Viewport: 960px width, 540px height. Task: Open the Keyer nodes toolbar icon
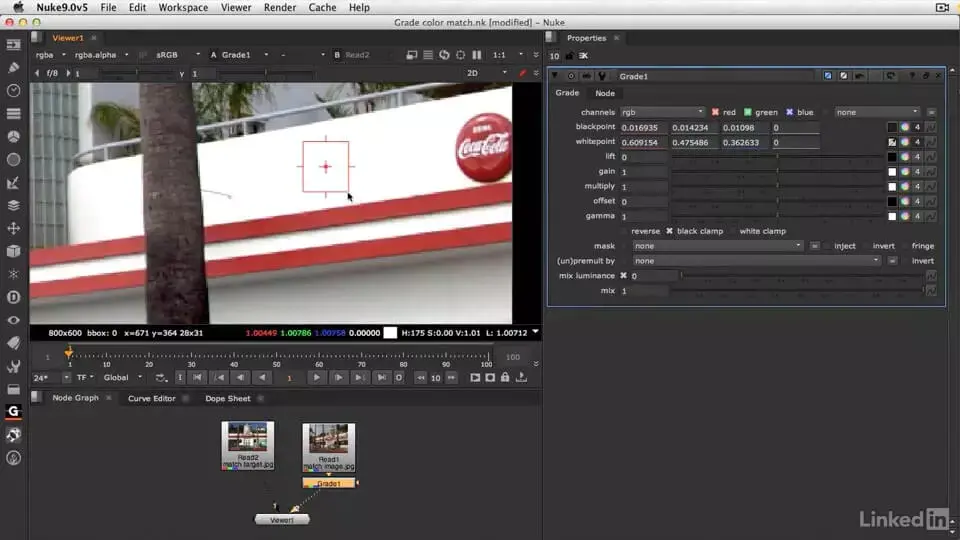click(x=13, y=182)
